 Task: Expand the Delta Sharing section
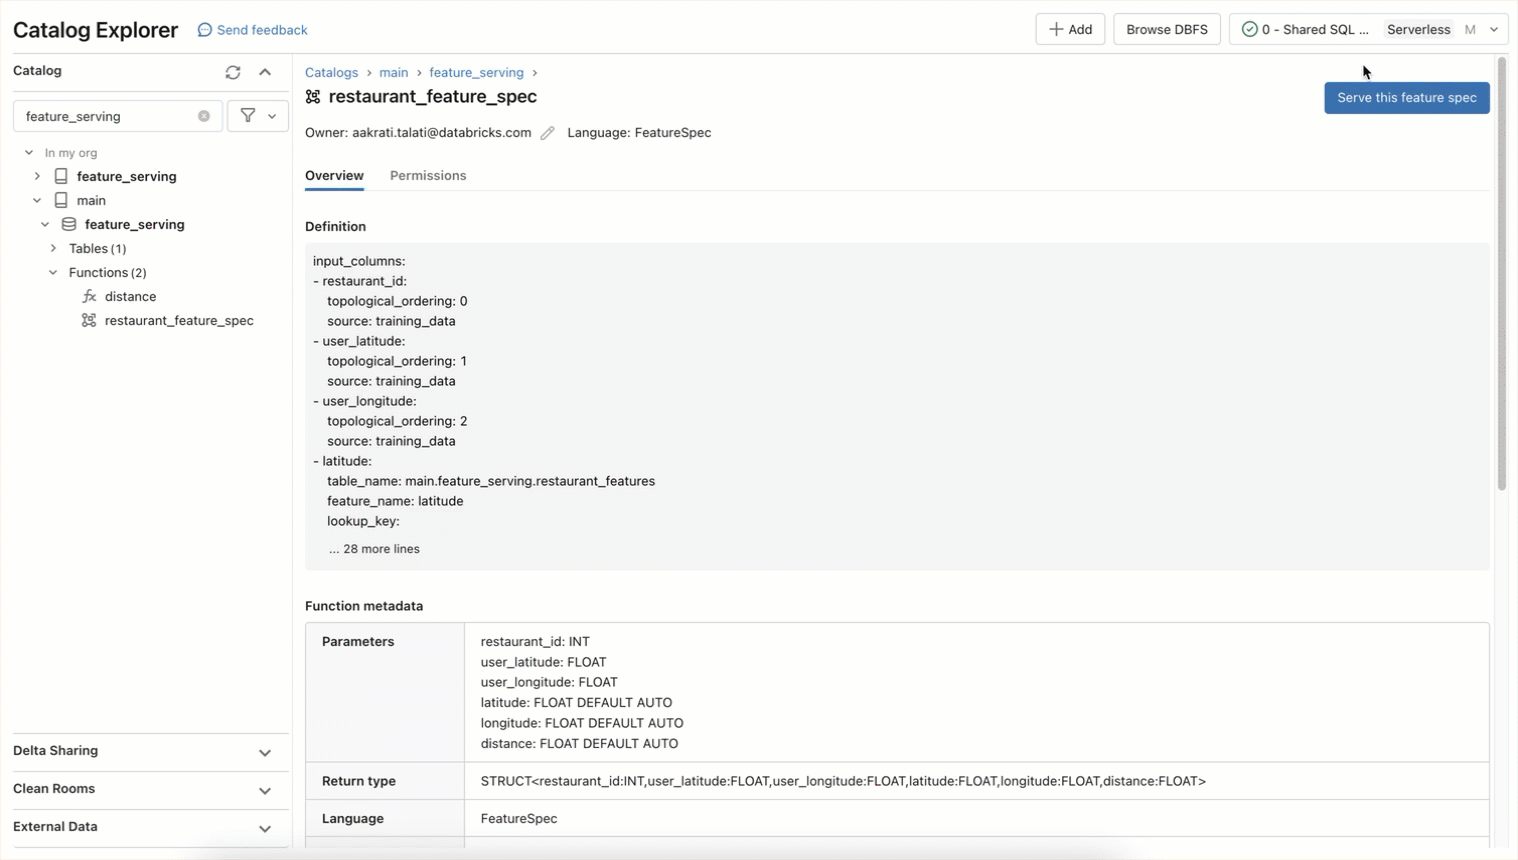265,752
